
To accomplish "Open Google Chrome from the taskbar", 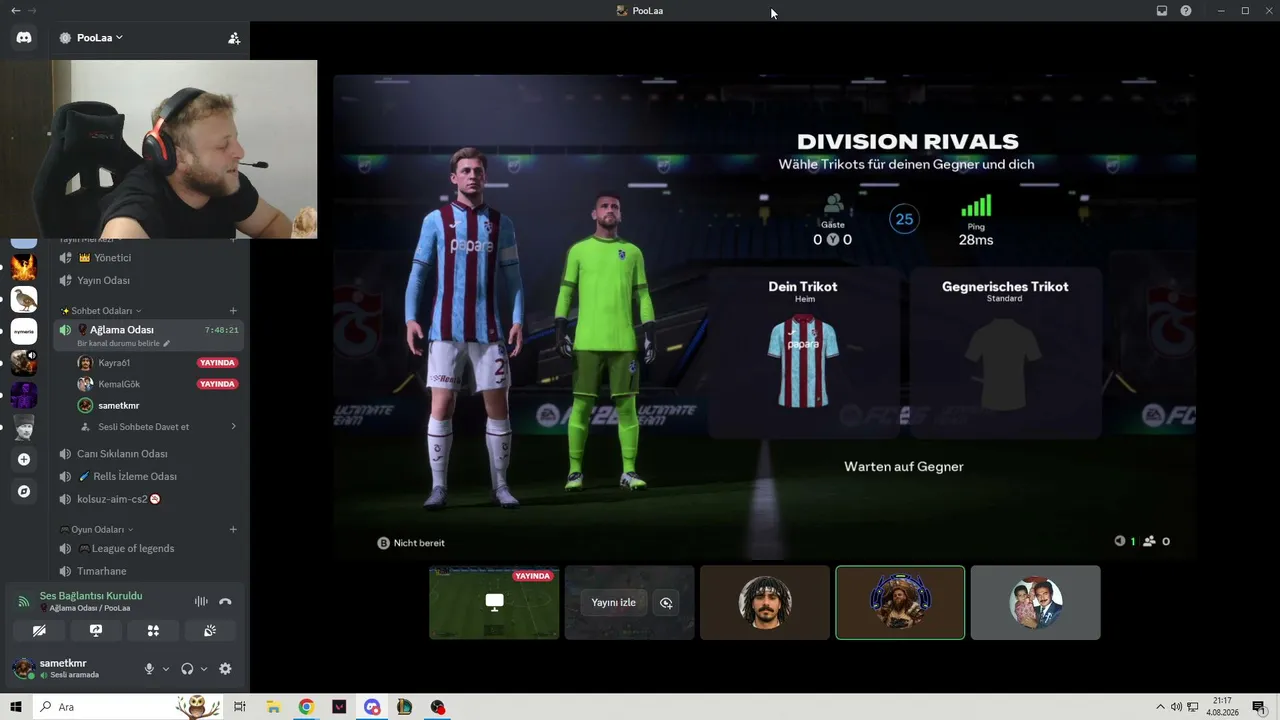I will tap(306, 707).
